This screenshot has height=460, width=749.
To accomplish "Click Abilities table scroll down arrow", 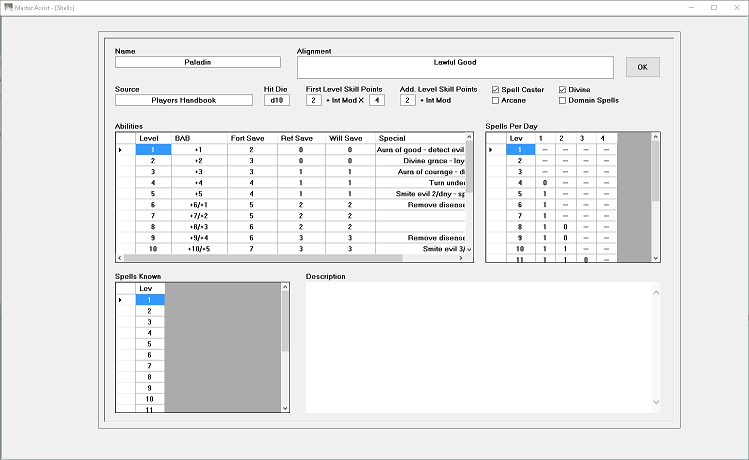I will click(x=469, y=249).
